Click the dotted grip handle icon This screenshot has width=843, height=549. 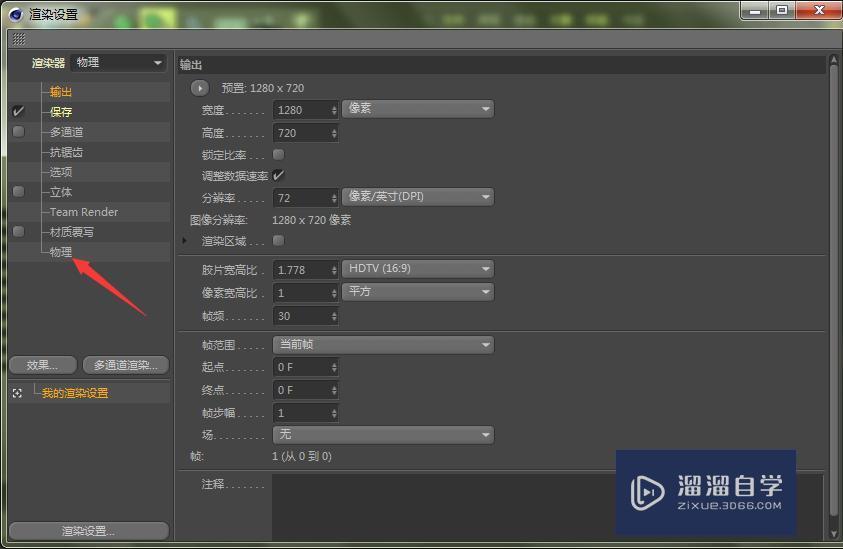(x=19, y=39)
